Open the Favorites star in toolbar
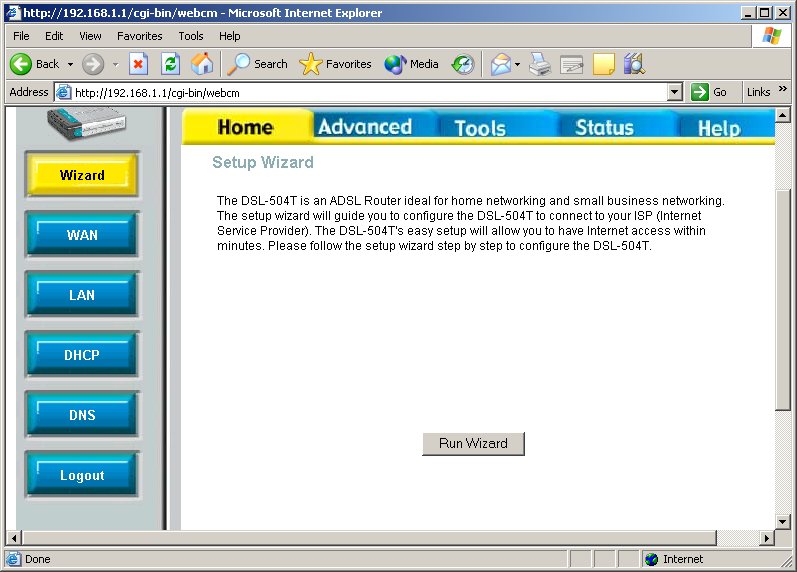 point(335,64)
